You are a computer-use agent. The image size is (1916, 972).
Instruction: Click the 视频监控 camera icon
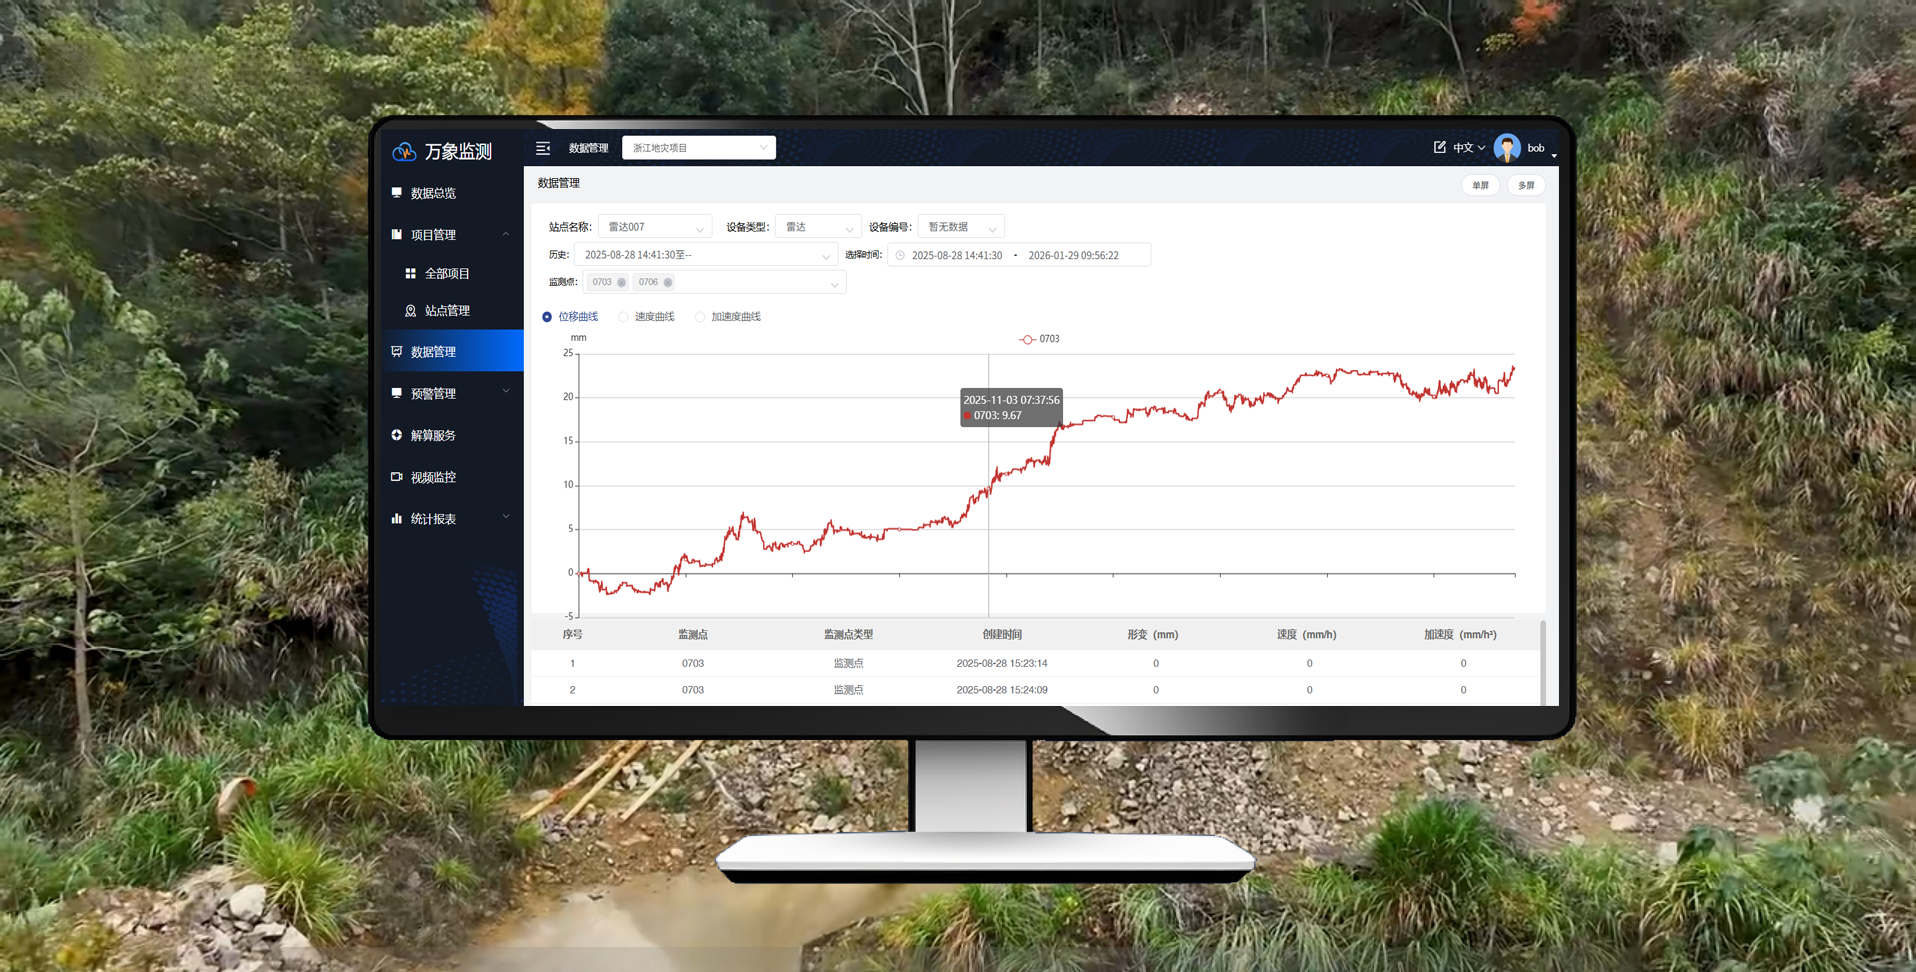pos(397,477)
